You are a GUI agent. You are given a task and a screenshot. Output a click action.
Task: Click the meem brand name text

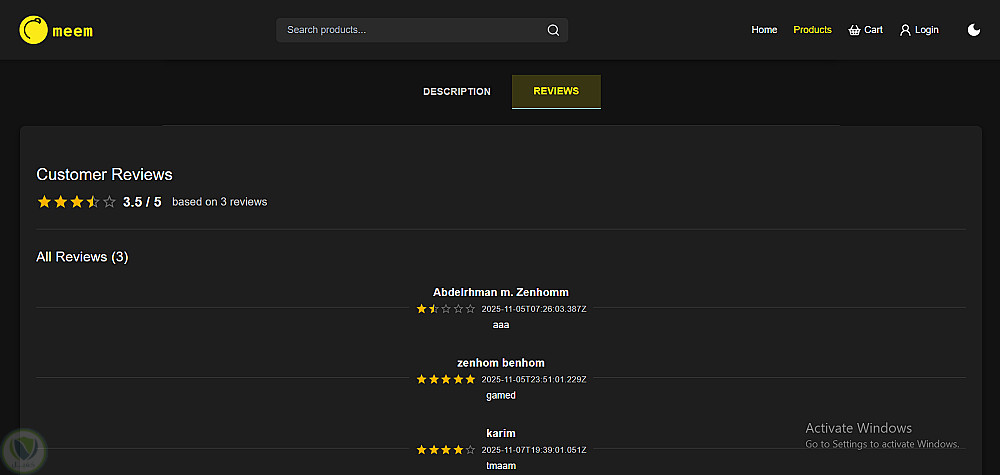point(73,31)
